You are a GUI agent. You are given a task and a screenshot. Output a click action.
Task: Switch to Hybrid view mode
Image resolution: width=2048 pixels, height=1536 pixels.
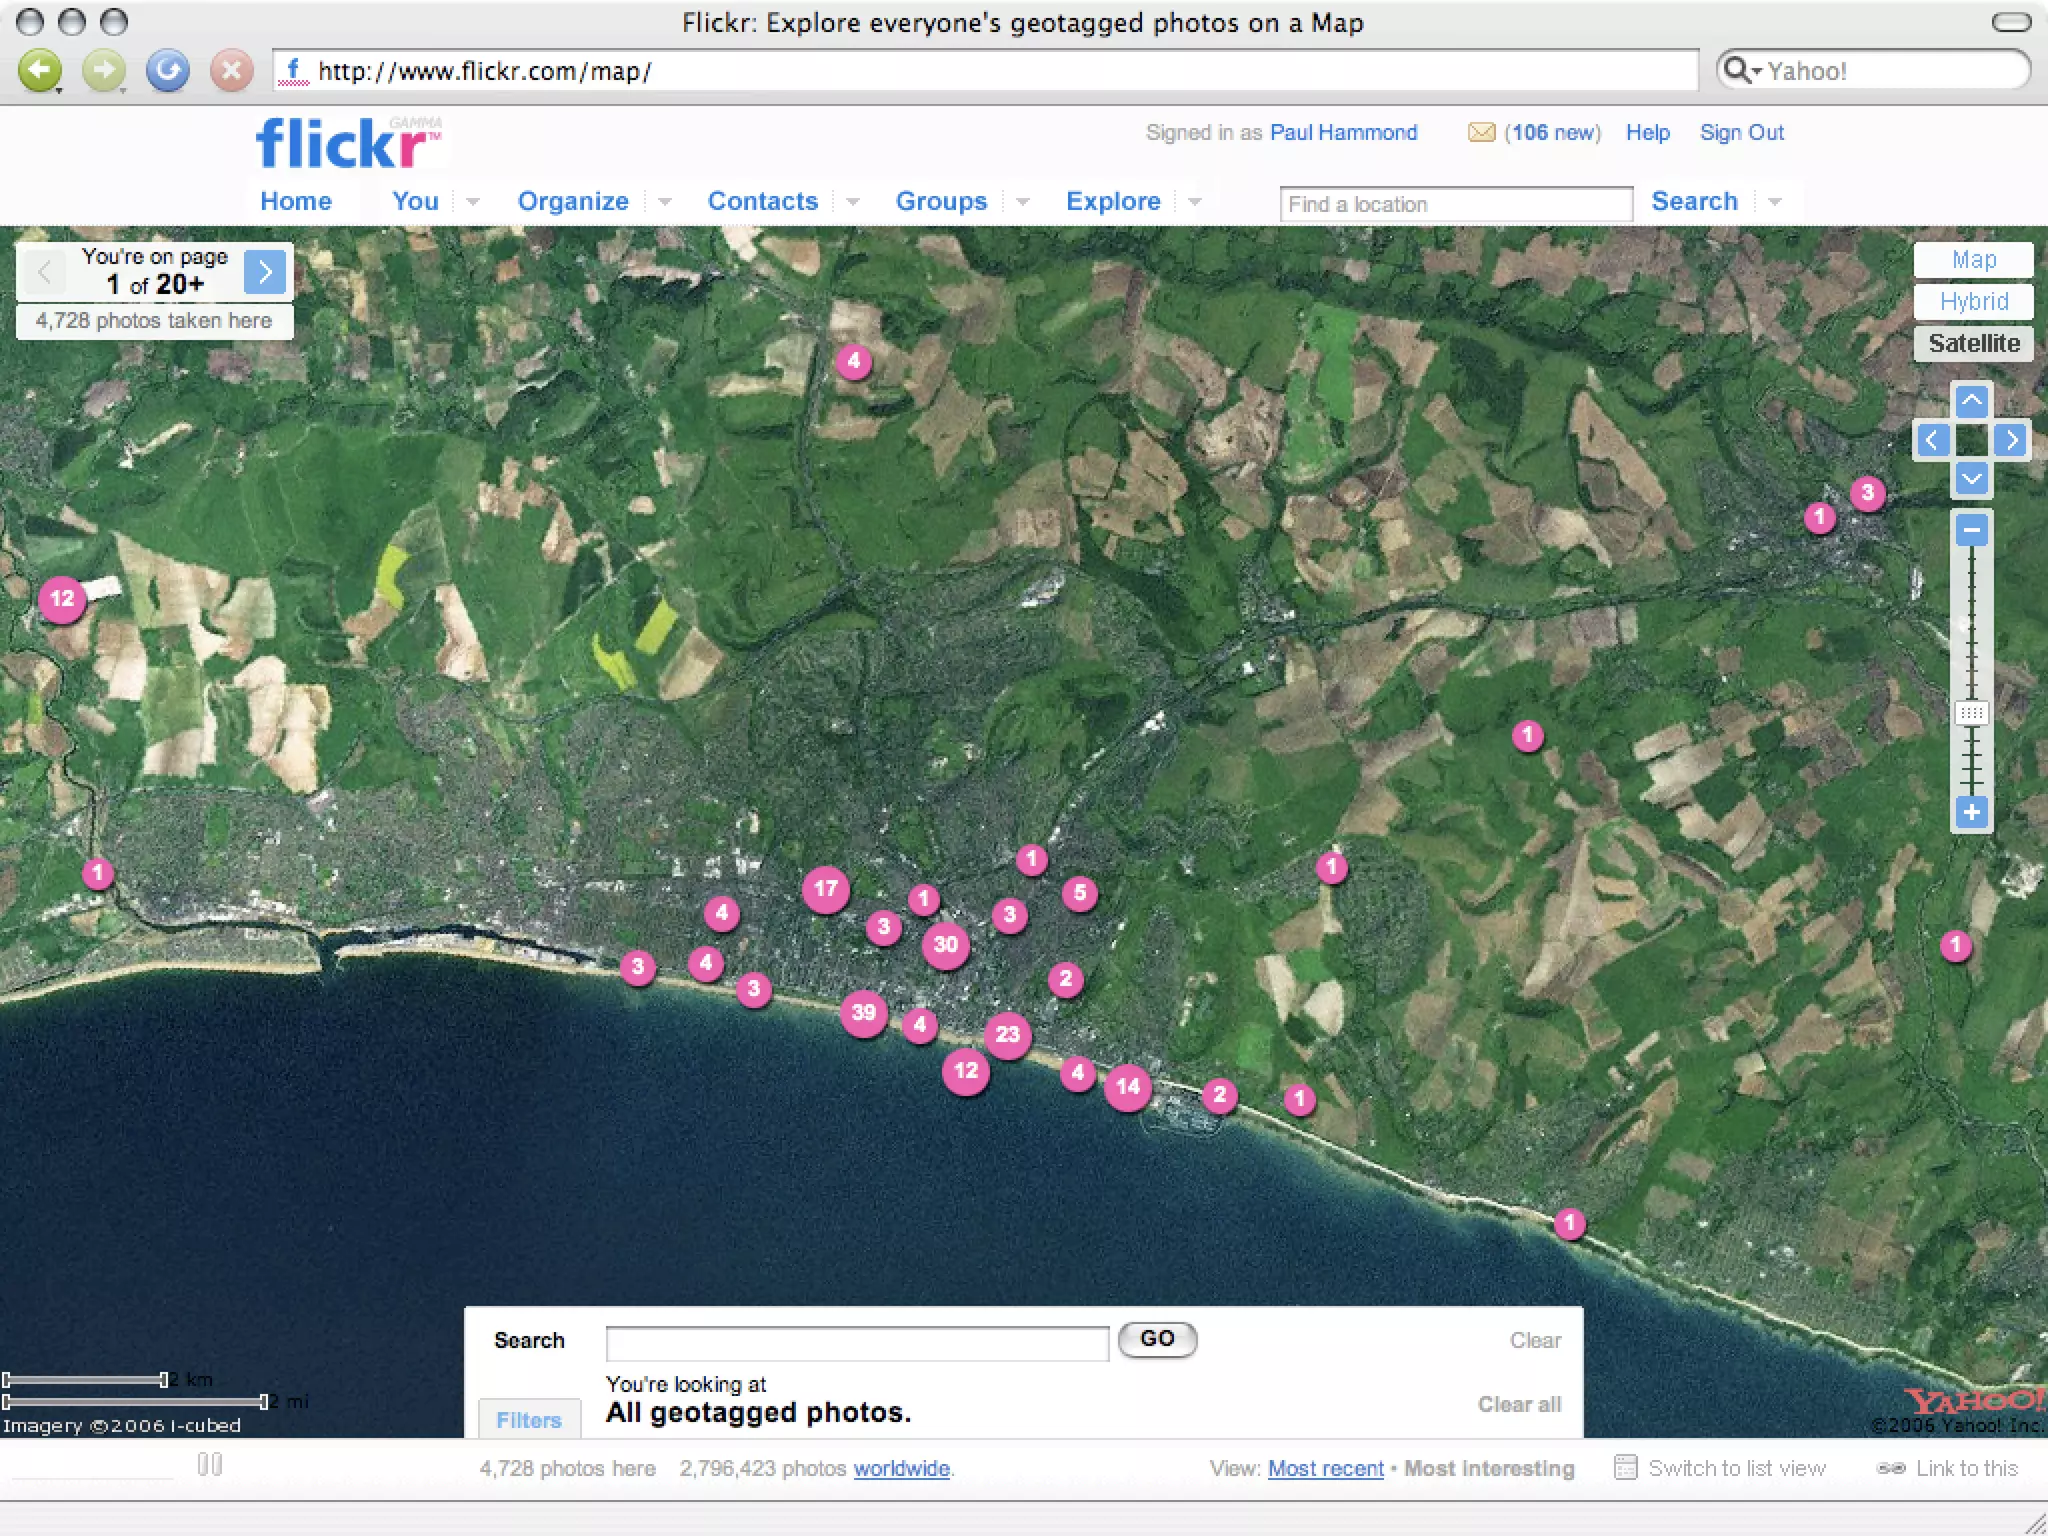pos(1973,302)
